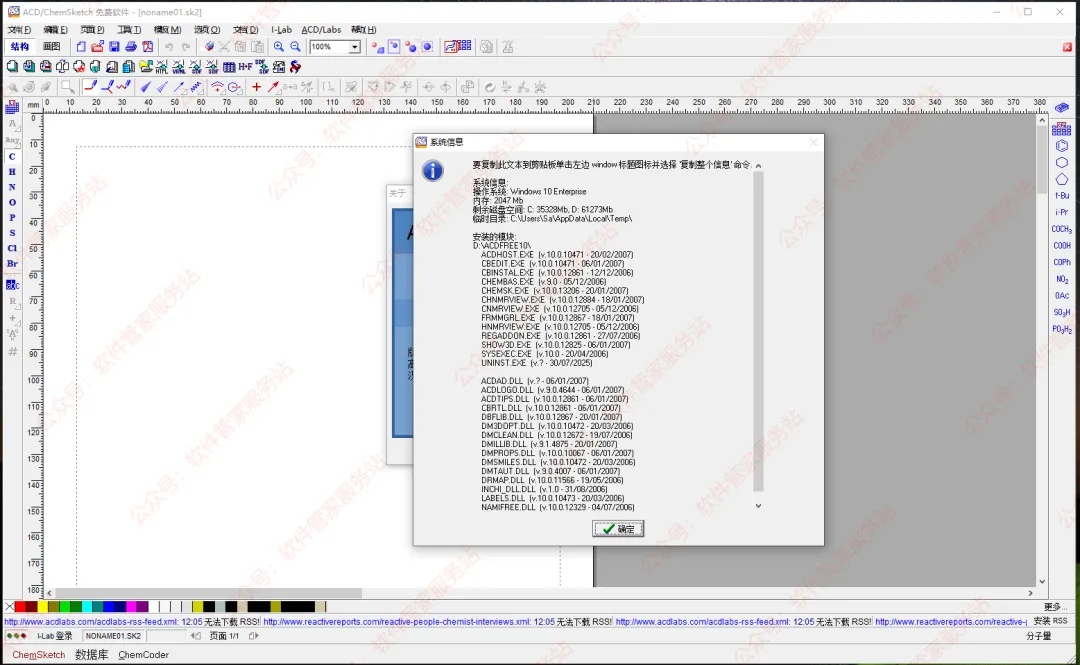Select the OAc radical

tap(1061, 296)
